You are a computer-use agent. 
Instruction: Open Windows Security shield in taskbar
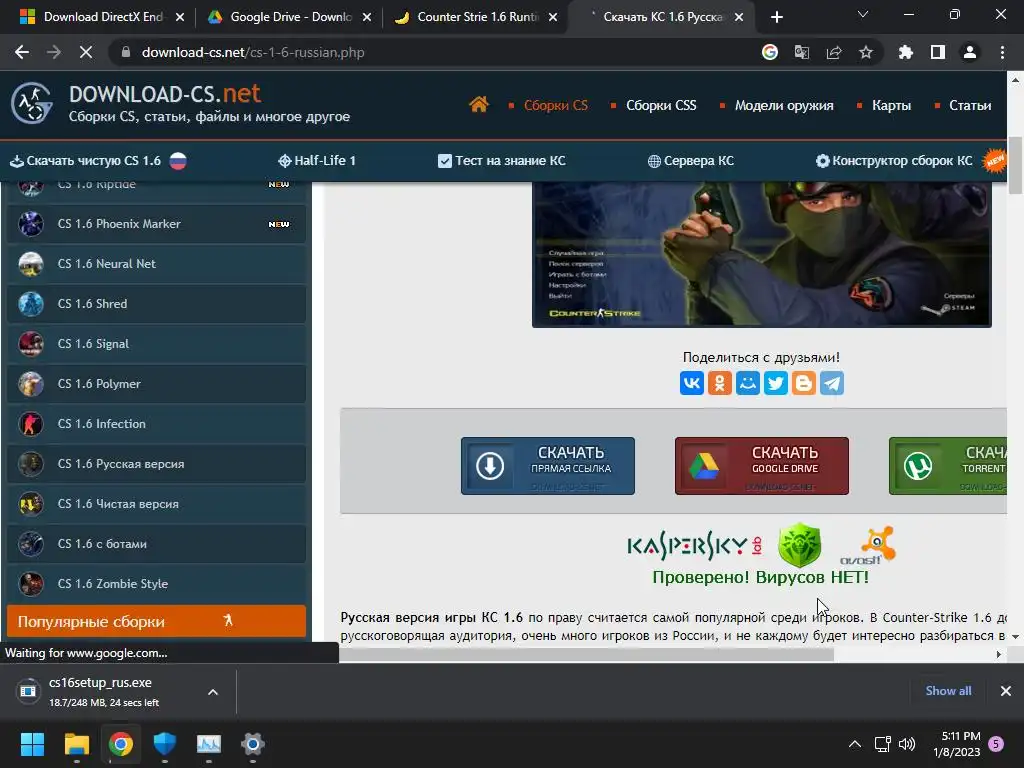coord(165,744)
